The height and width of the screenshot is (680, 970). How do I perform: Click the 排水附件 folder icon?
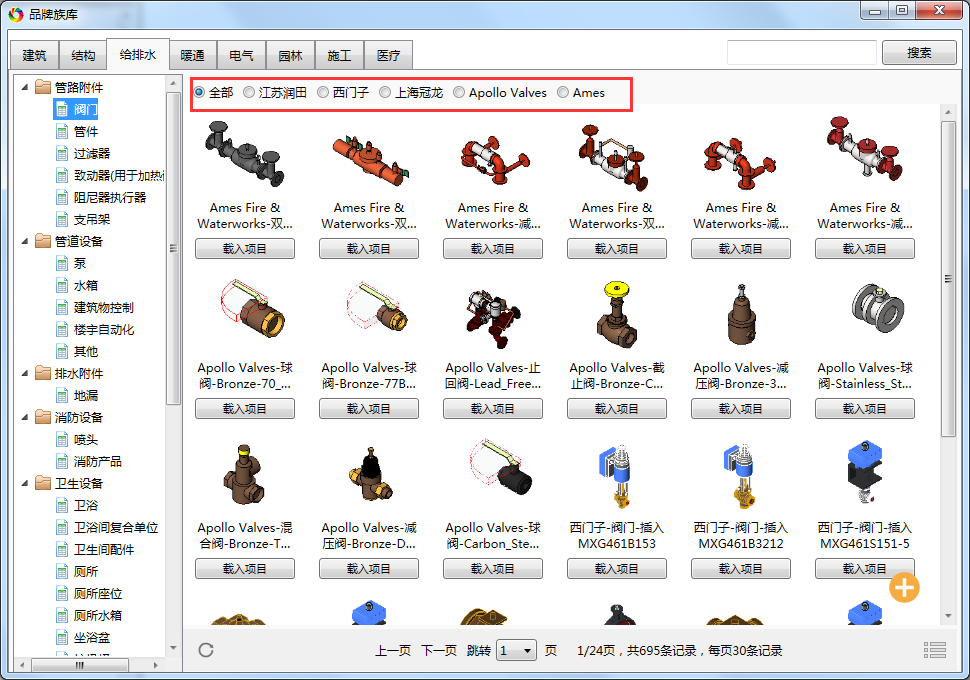point(43,373)
